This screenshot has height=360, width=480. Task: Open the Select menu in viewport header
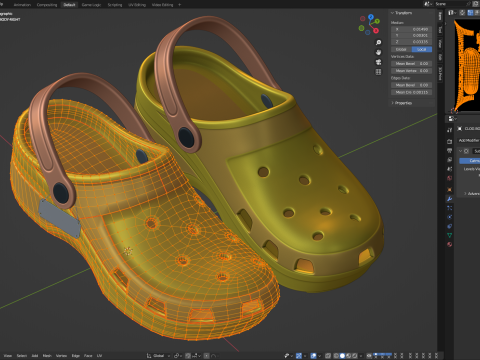pyautogui.click(x=22, y=356)
